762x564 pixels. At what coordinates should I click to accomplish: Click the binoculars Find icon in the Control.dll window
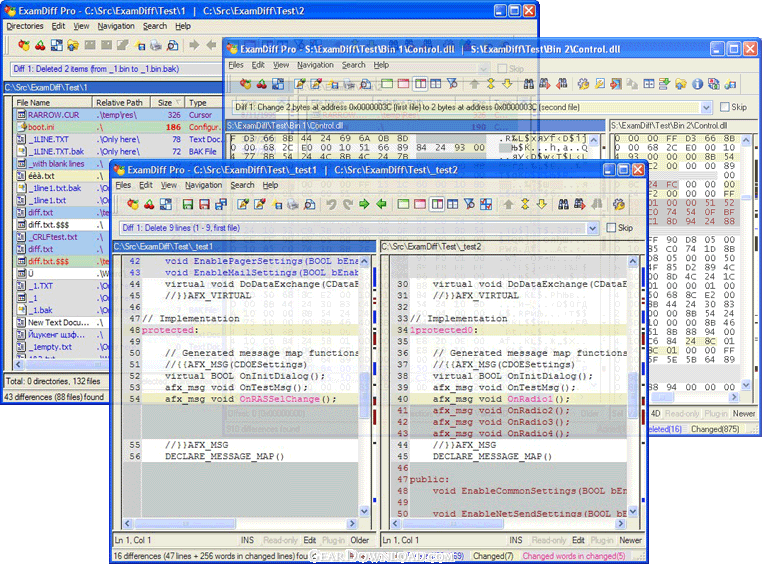point(529,84)
